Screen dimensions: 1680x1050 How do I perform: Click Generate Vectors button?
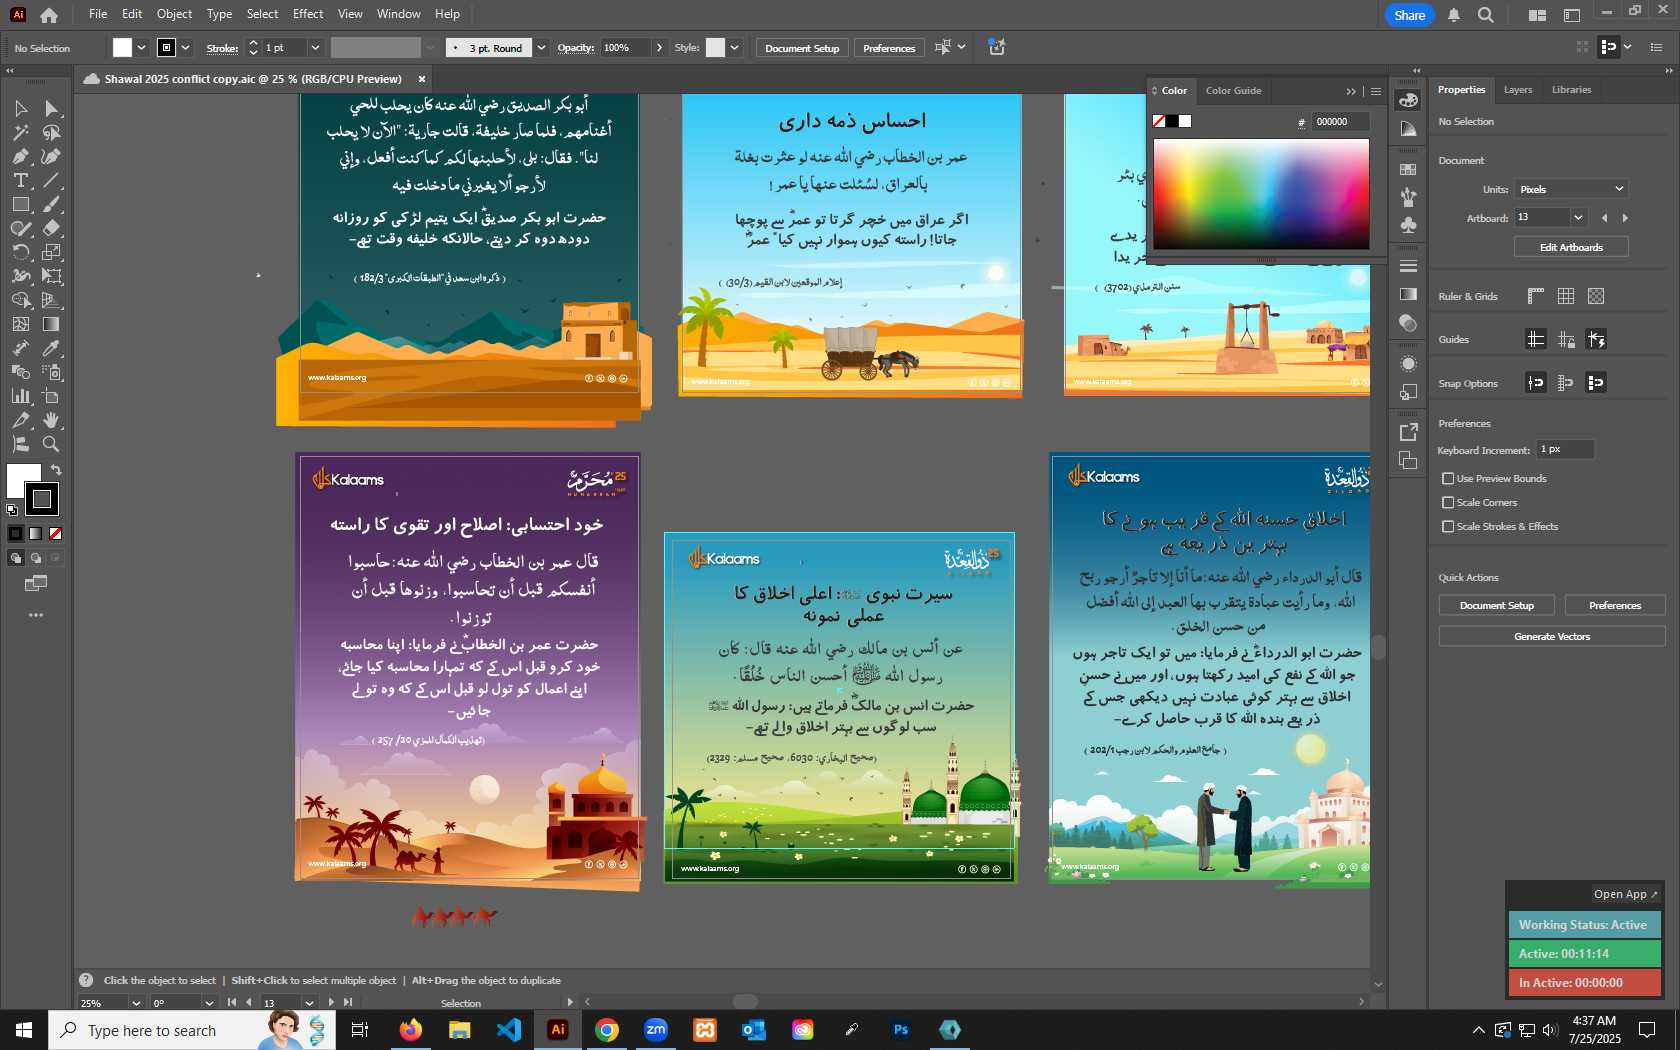pyautogui.click(x=1552, y=637)
